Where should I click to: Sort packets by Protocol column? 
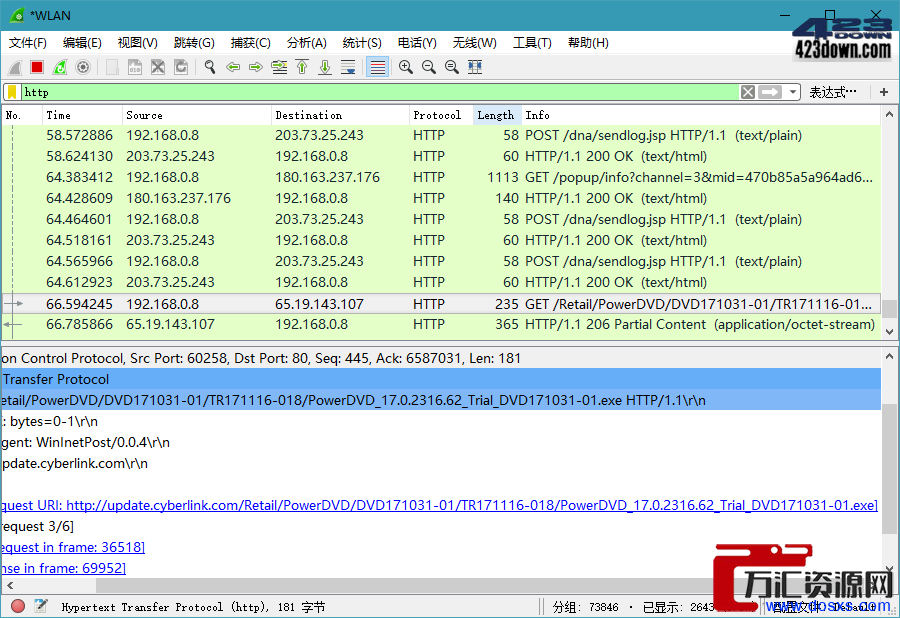[441, 115]
